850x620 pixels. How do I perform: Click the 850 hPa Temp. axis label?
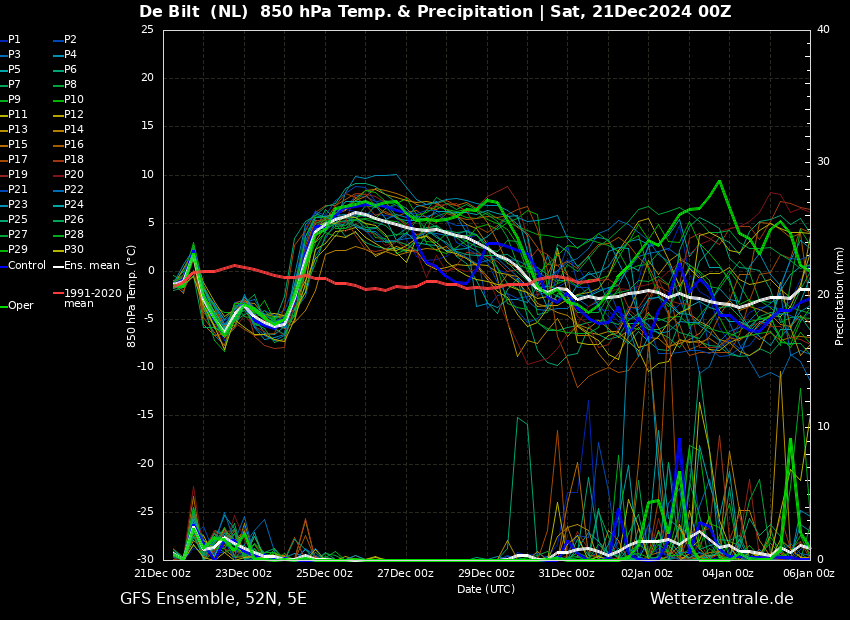coord(131,296)
